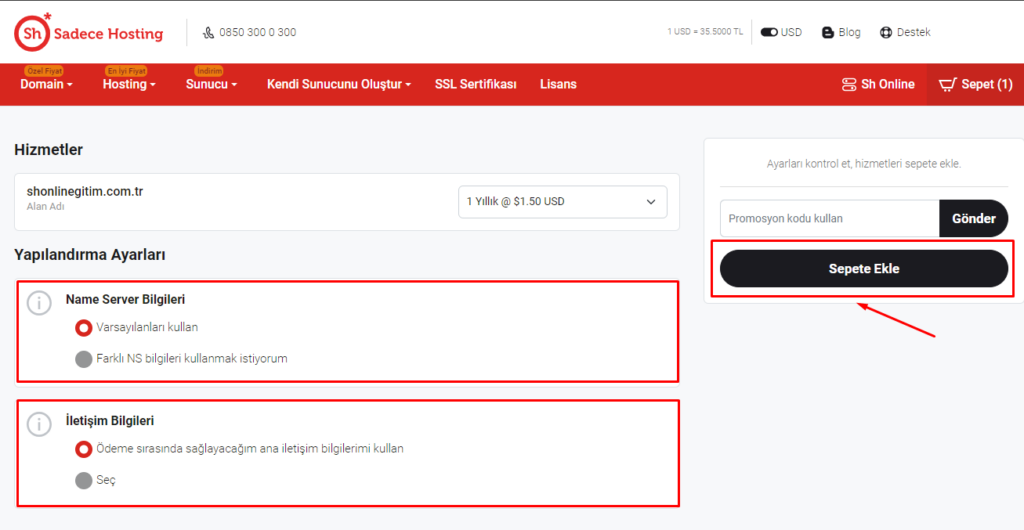
Task: Toggle the USD currency switch
Action: coord(769,32)
